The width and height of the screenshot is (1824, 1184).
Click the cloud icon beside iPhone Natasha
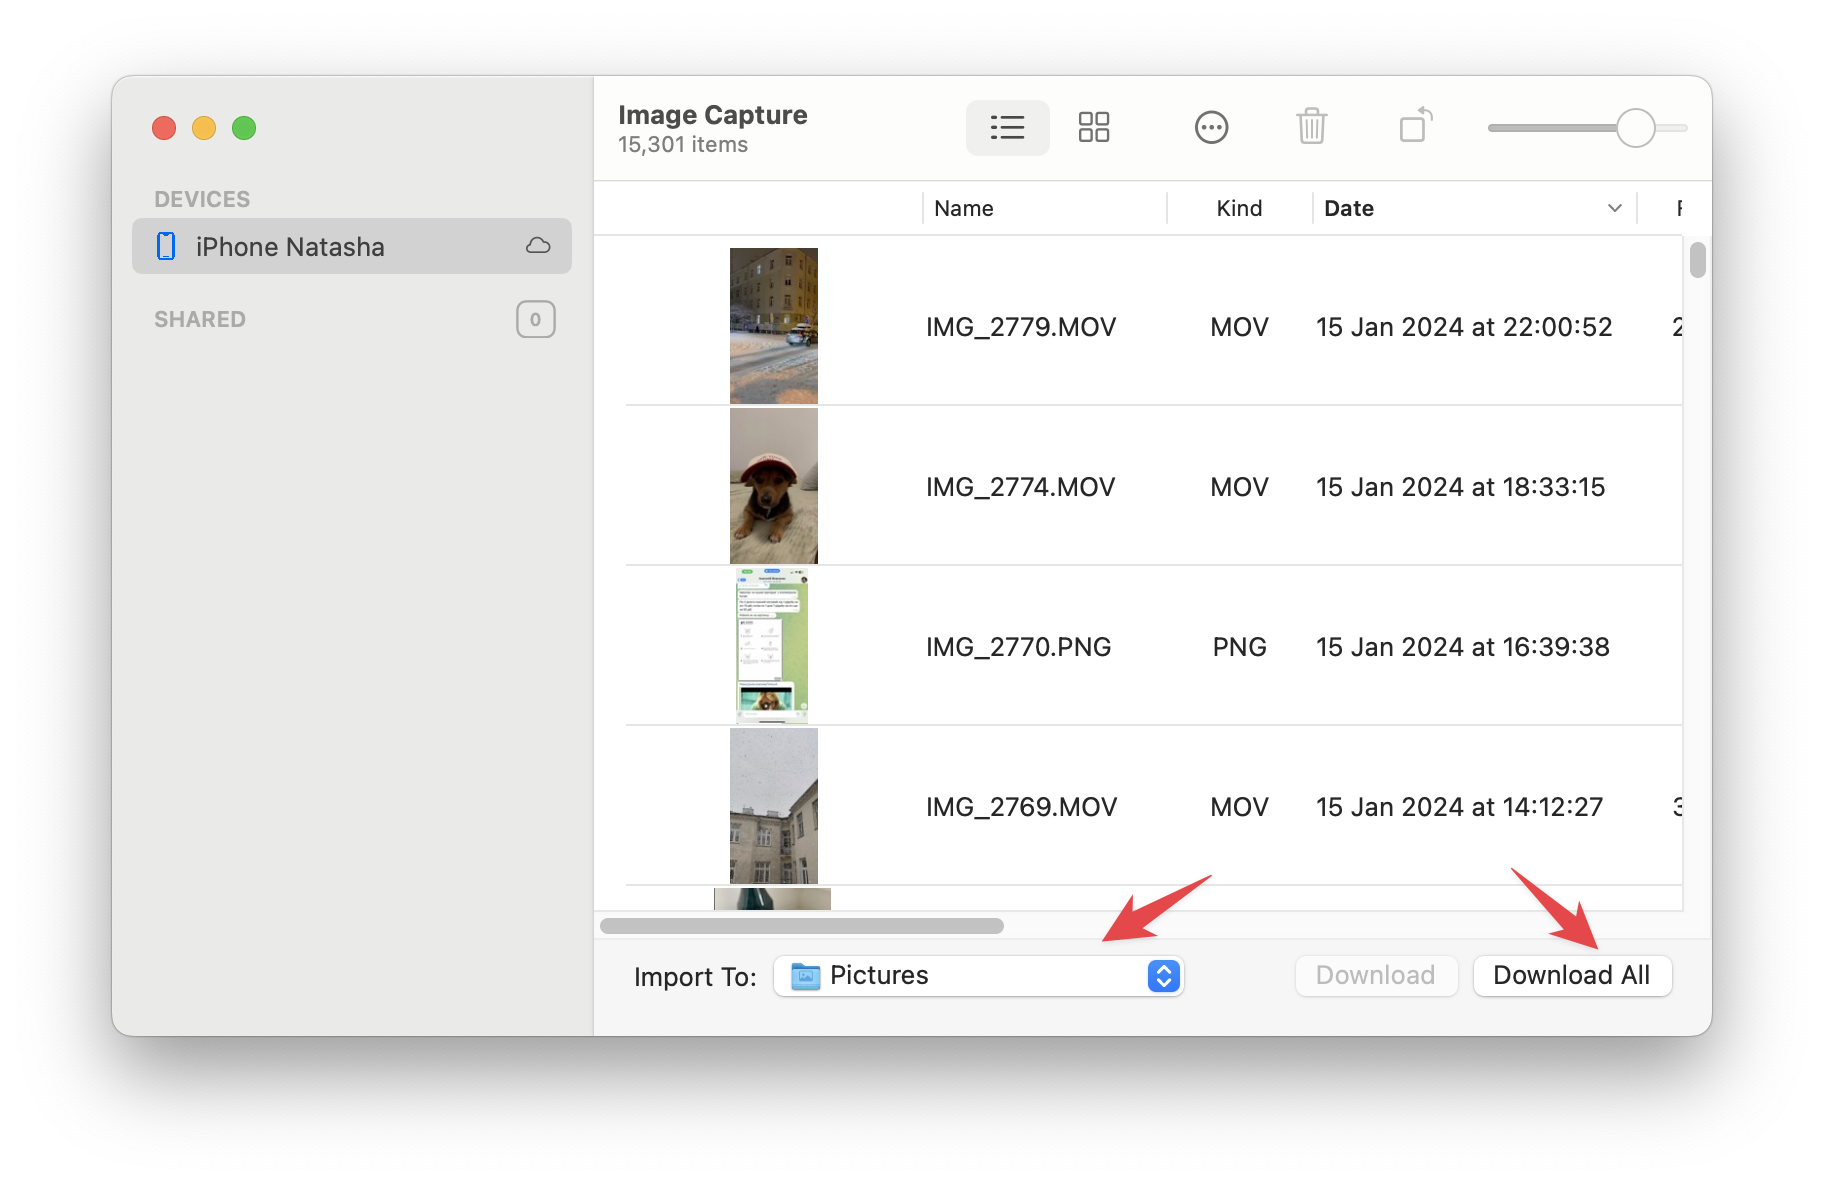click(x=537, y=246)
